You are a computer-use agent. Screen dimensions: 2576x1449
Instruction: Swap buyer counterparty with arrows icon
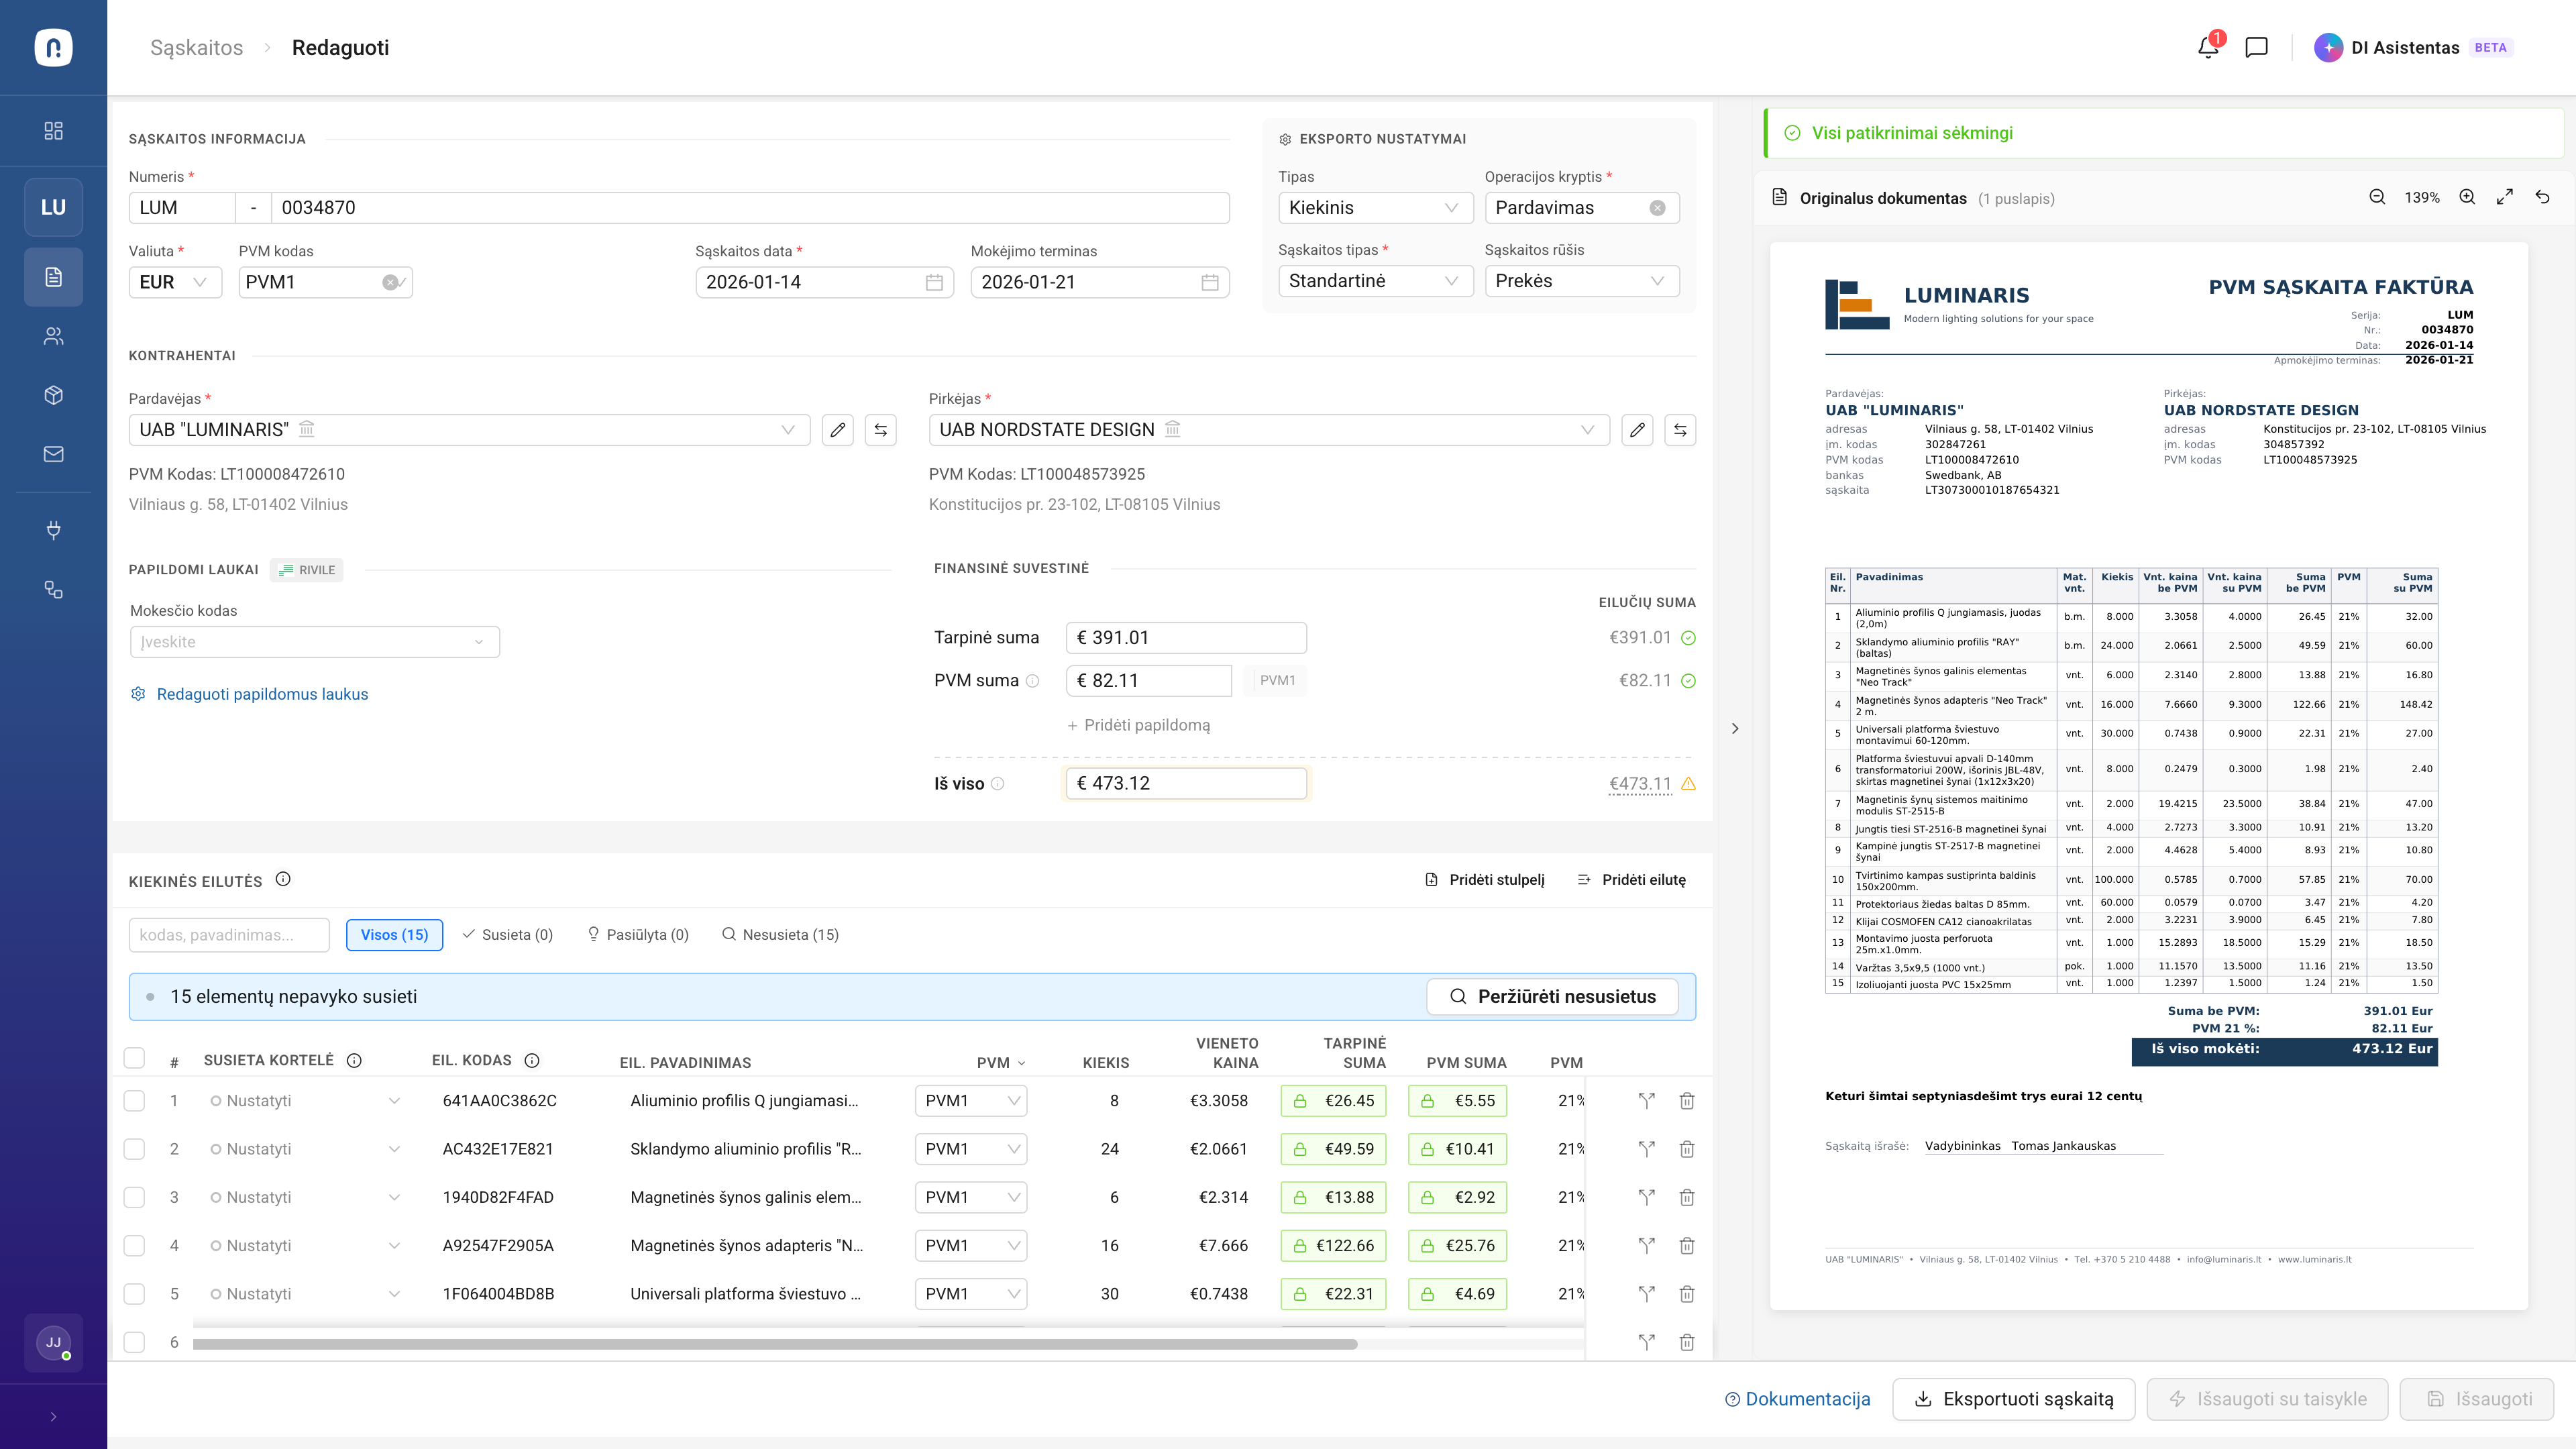coord(1680,430)
